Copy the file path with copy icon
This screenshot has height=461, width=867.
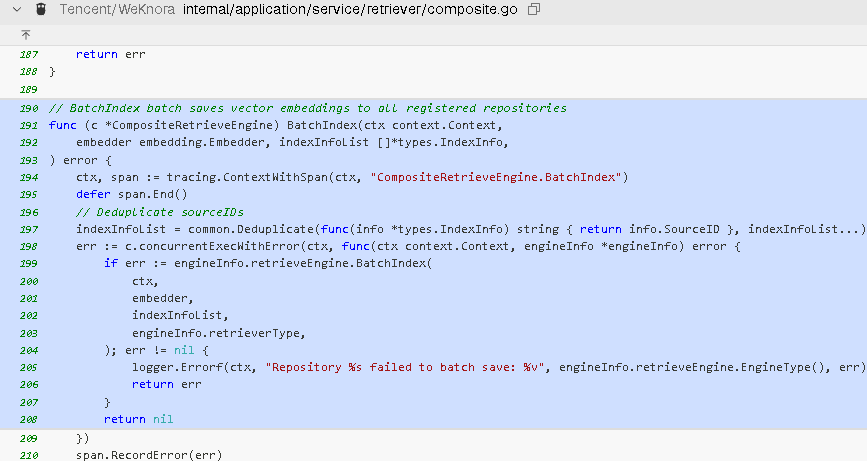(534, 9)
